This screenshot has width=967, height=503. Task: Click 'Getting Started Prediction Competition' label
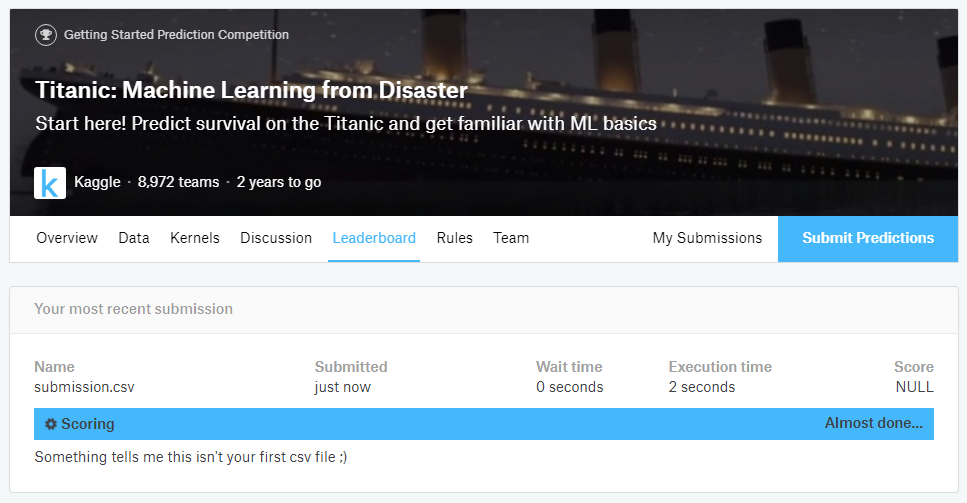tap(176, 35)
